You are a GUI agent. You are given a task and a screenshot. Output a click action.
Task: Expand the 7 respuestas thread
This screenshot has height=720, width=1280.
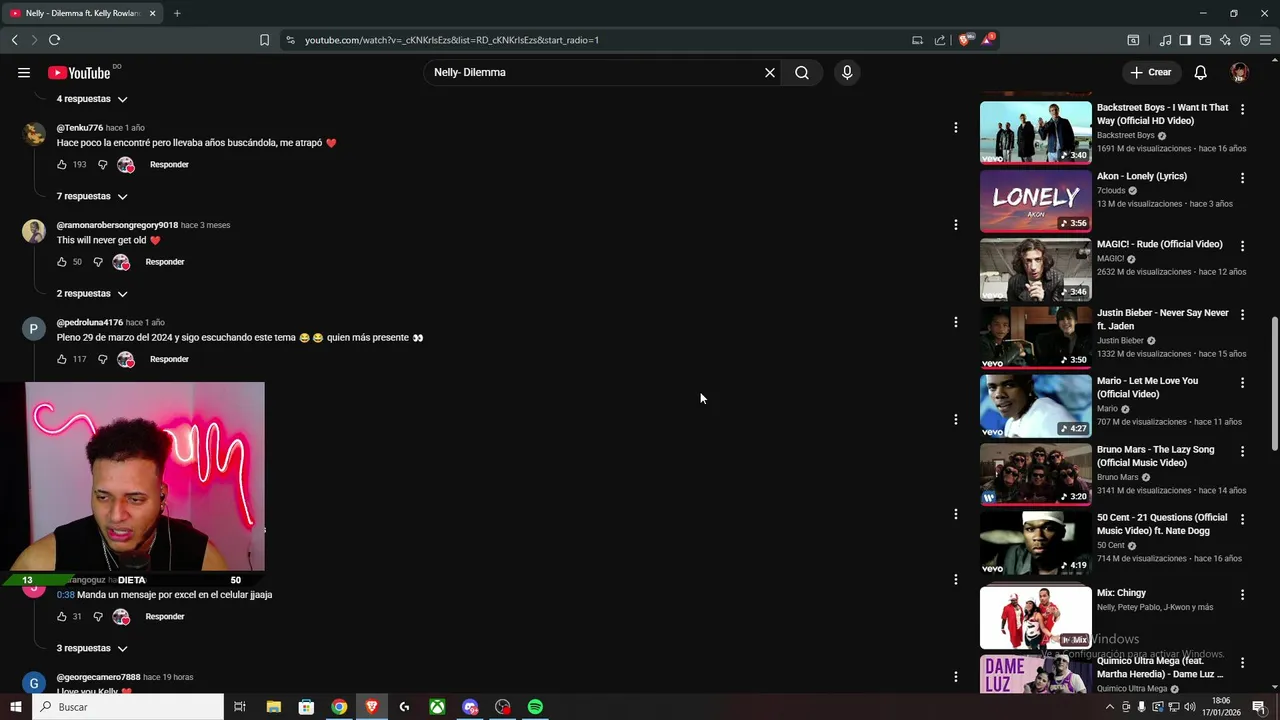pyautogui.click(x=92, y=196)
